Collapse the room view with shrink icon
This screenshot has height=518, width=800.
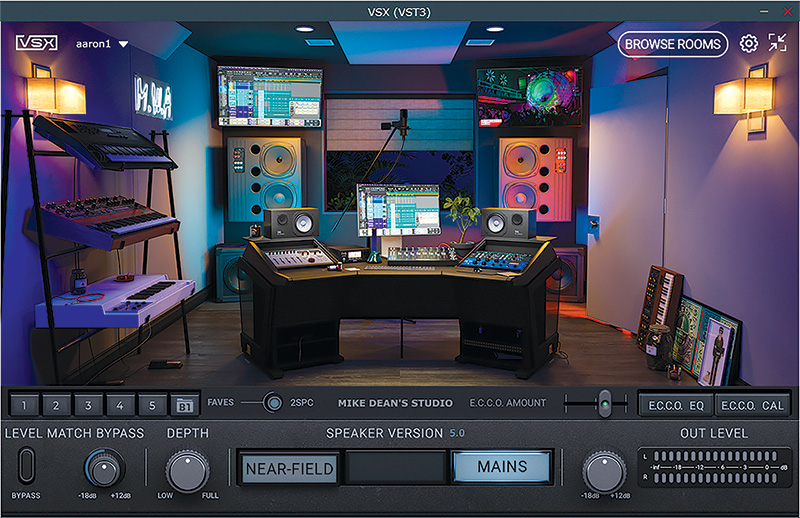pyautogui.click(x=778, y=43)
